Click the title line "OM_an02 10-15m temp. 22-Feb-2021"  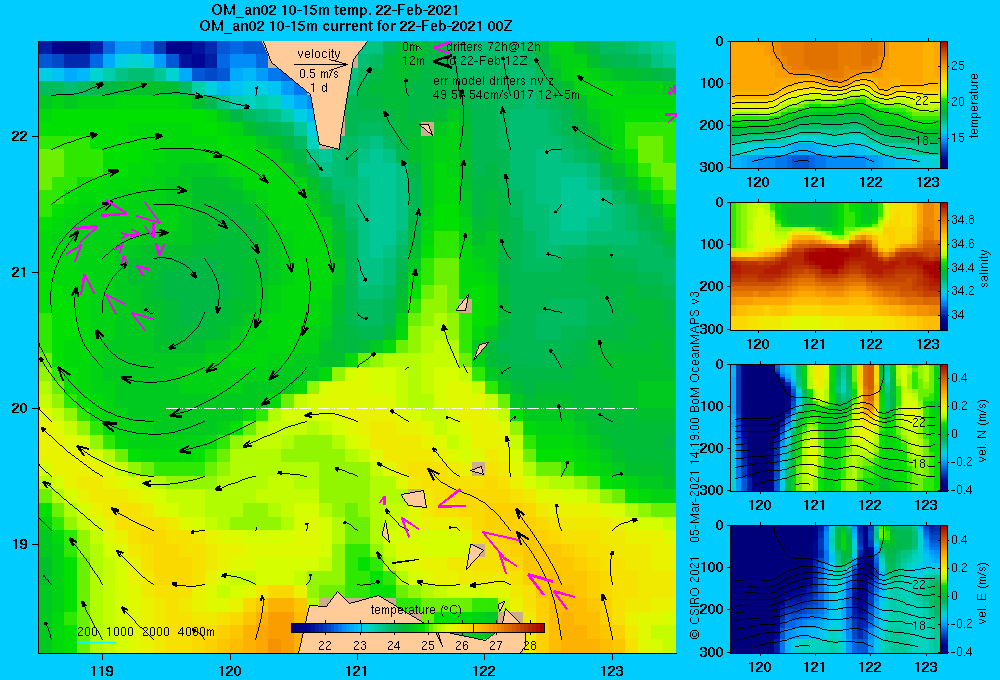(335, 10)
